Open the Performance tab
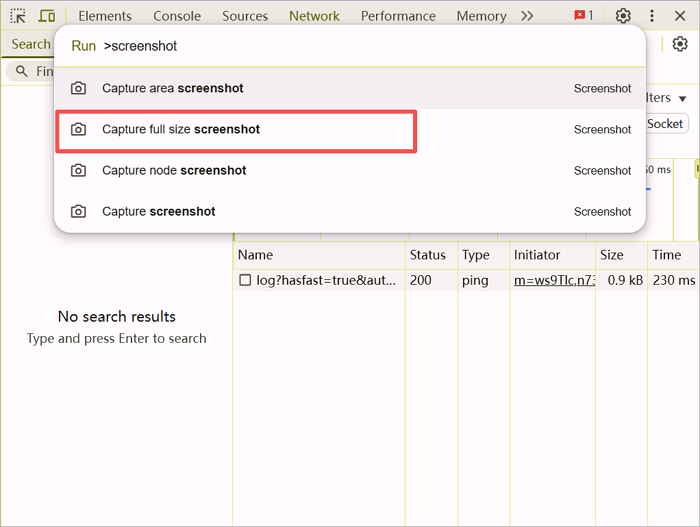Viewport: 700px width, 527px height. (x=398, y=16)
